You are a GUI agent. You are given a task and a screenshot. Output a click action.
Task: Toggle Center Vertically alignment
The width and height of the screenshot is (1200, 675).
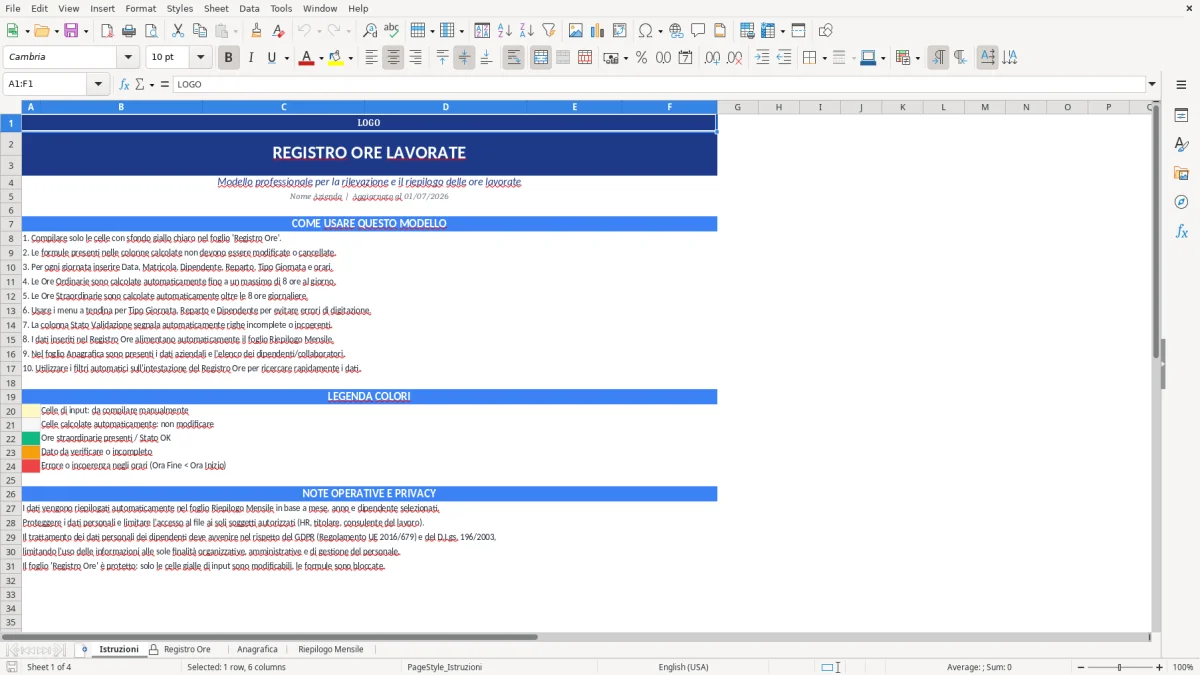coord(464,58)
